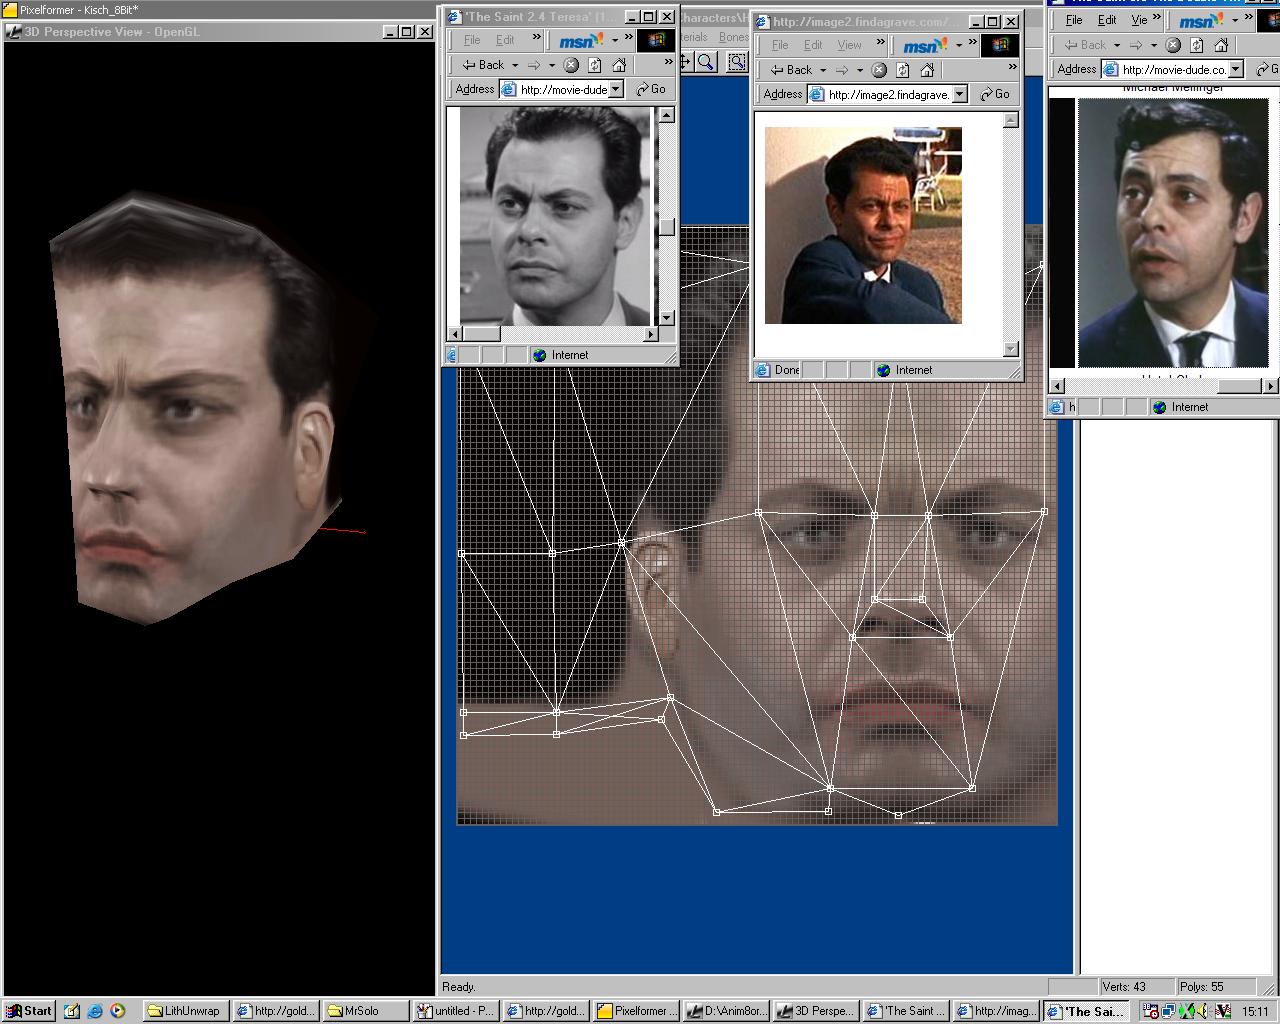Select the magnifier zoom tool in background editor
The height and width of the screenshot is (1024, 1280).
point(706,62)
